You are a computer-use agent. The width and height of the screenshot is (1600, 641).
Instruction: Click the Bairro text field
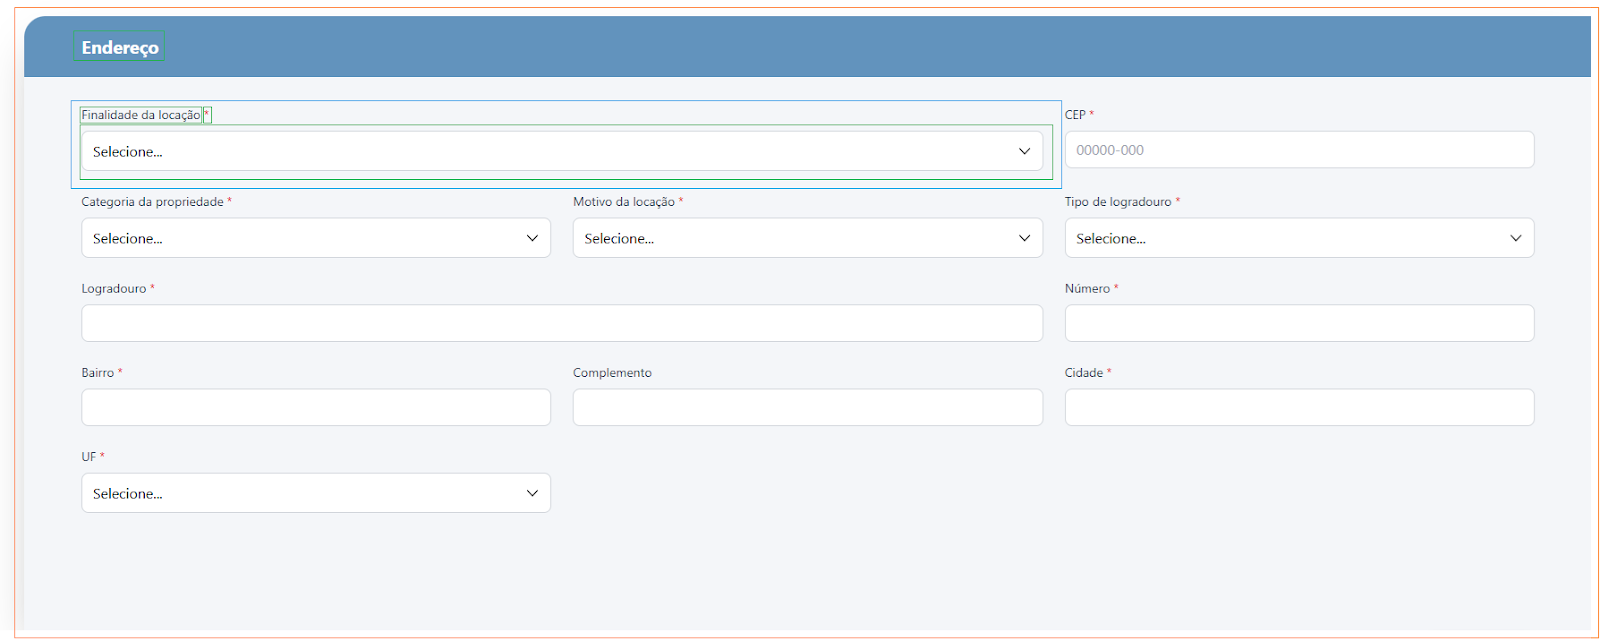point(315,408)
